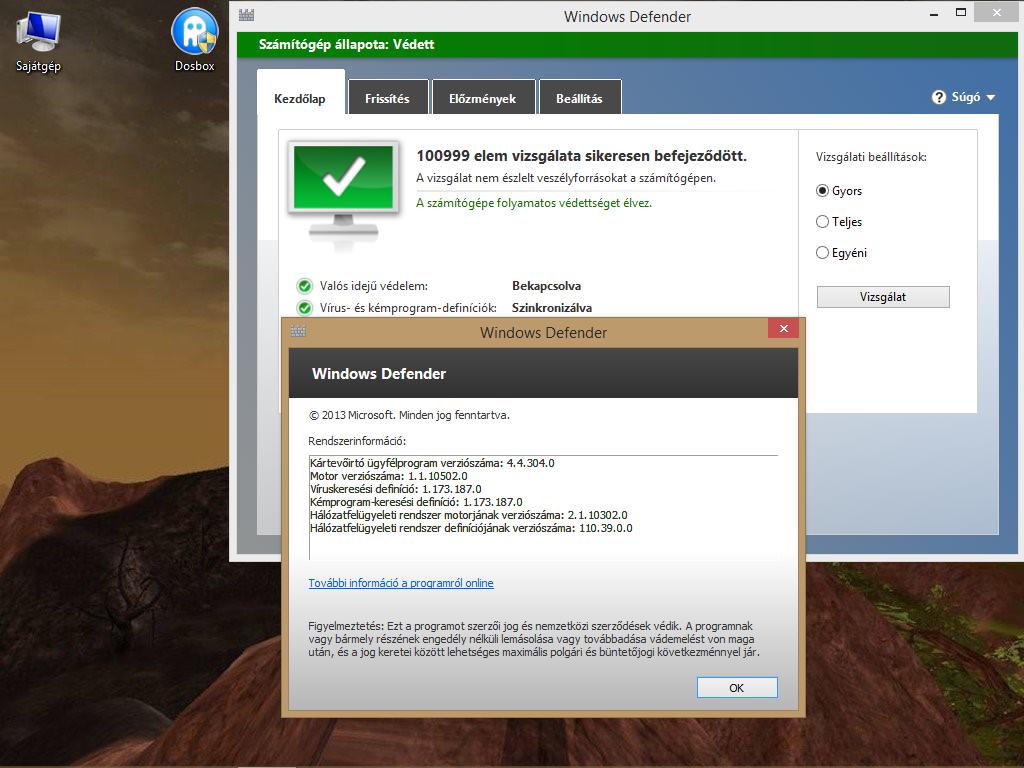Click the Súgó help question mark icon

pyautogui.click(x=938, y=97)
